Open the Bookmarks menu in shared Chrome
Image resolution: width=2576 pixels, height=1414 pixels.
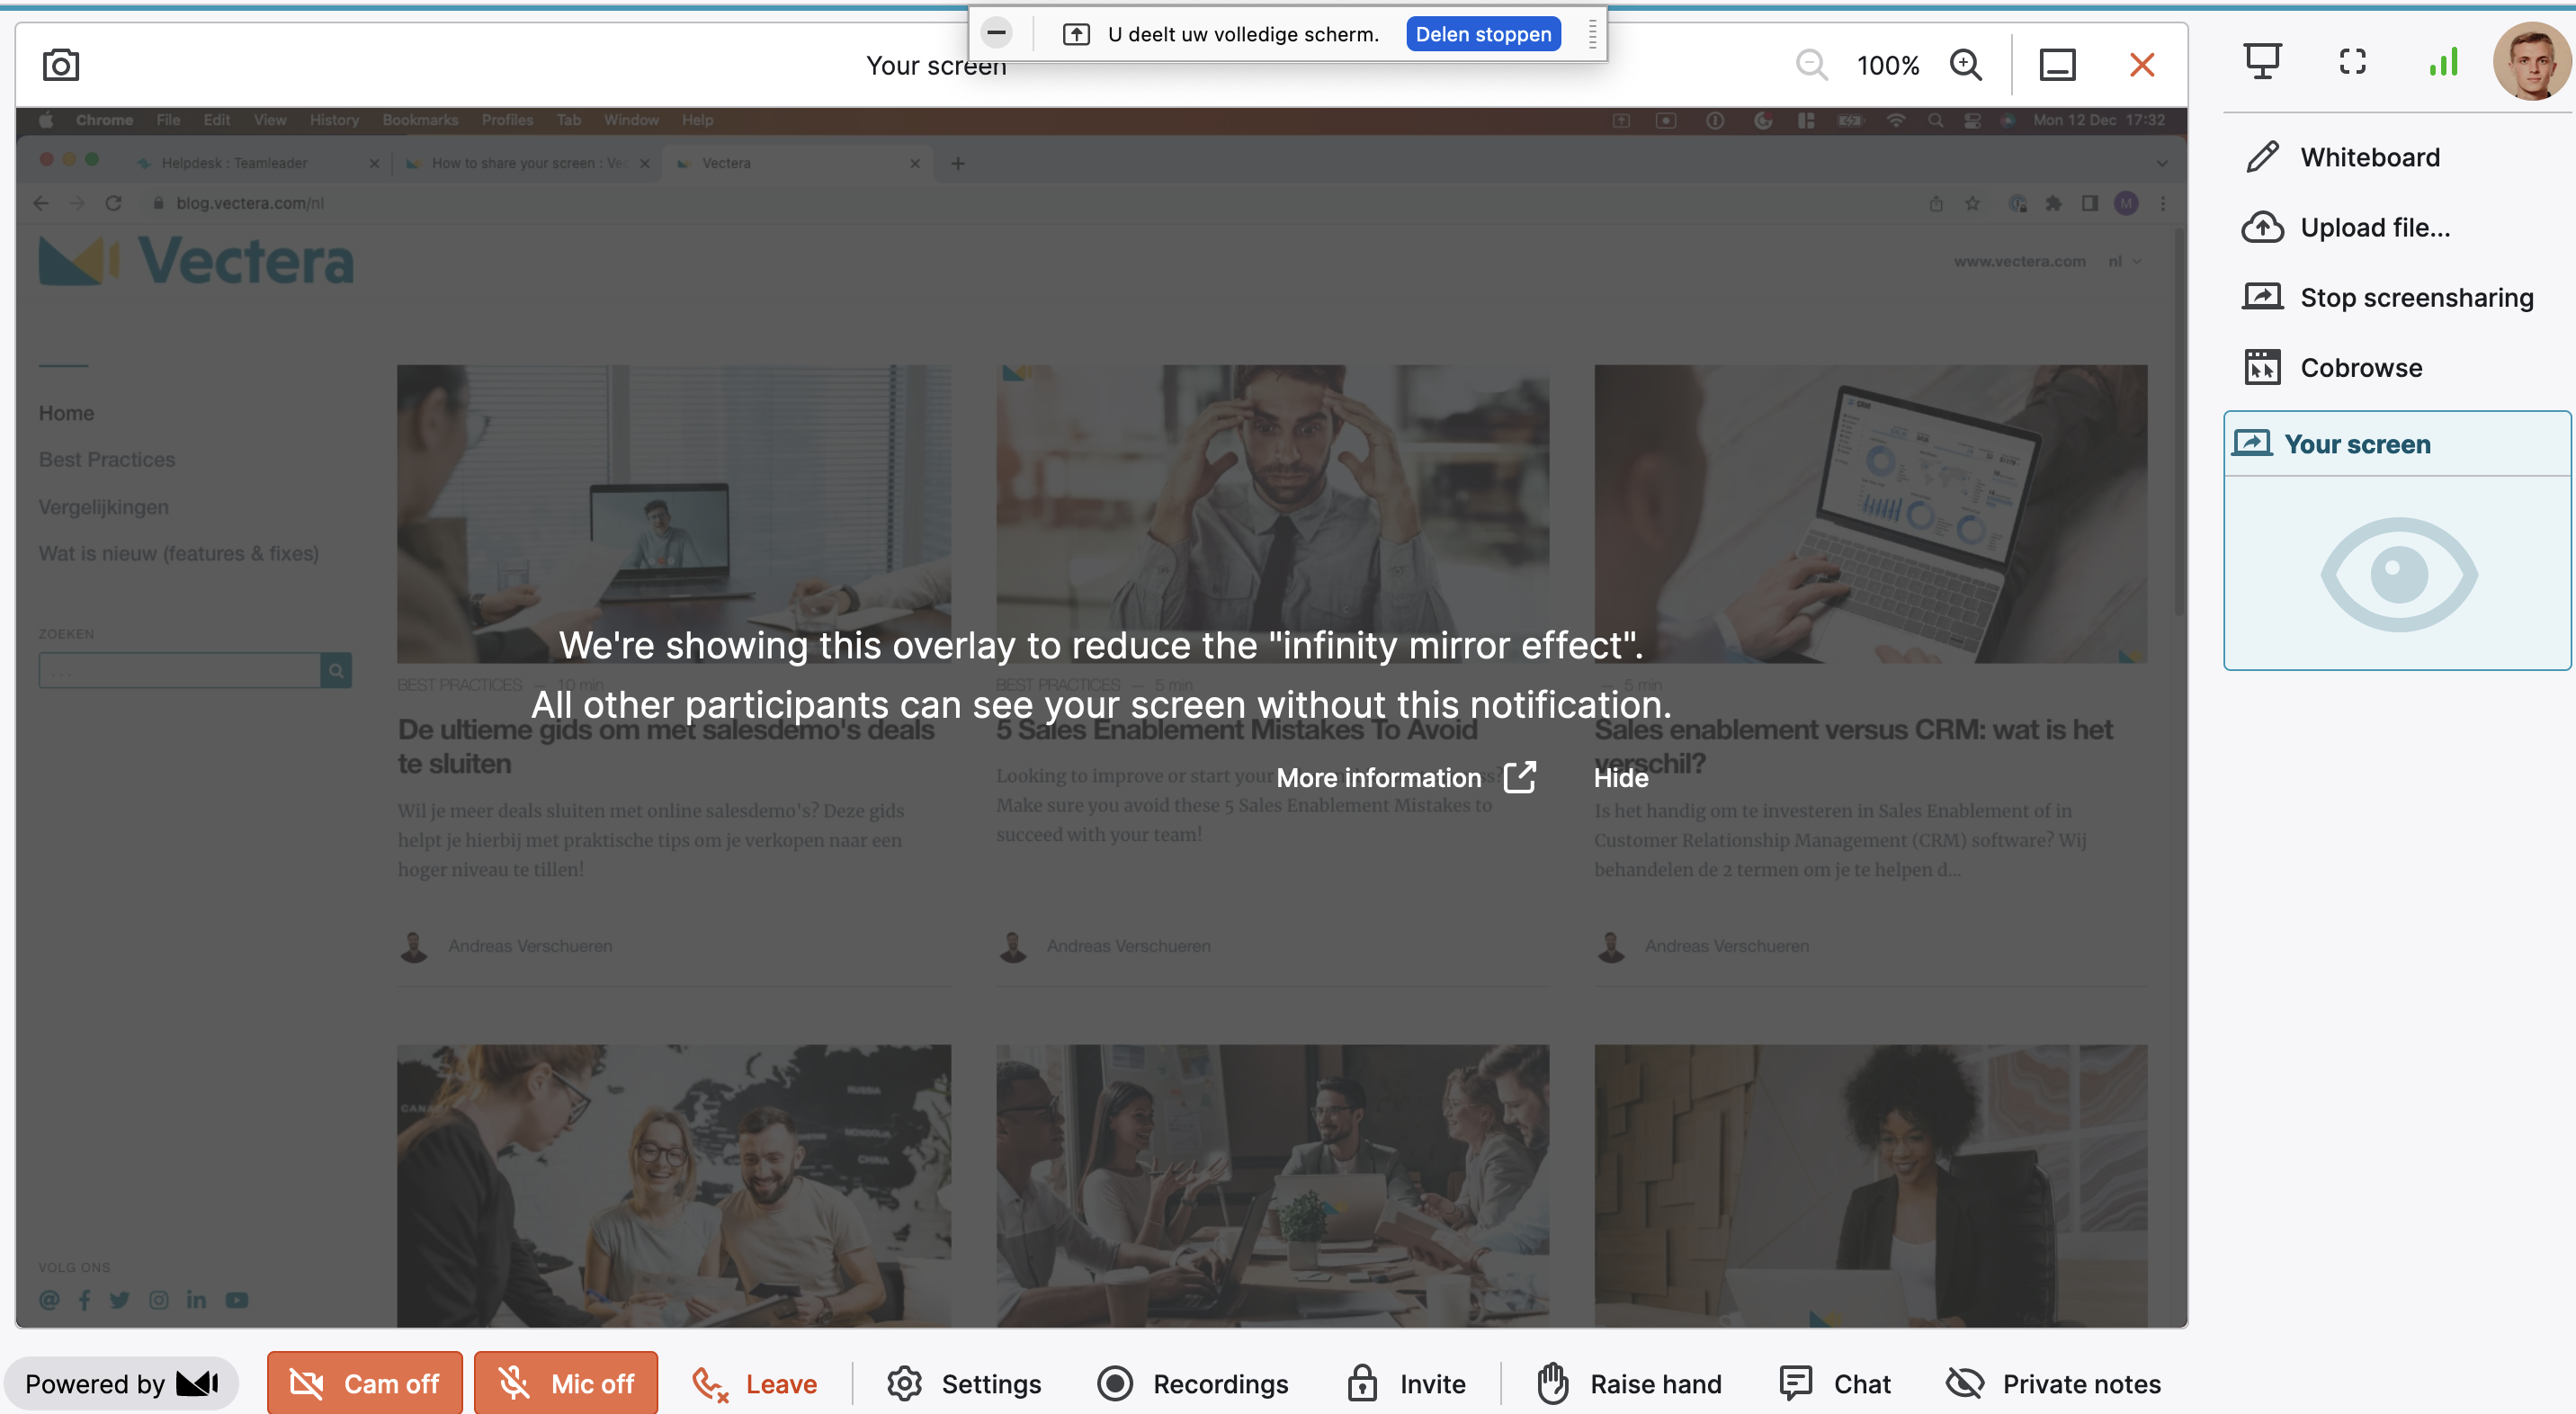tap(420, 120)
